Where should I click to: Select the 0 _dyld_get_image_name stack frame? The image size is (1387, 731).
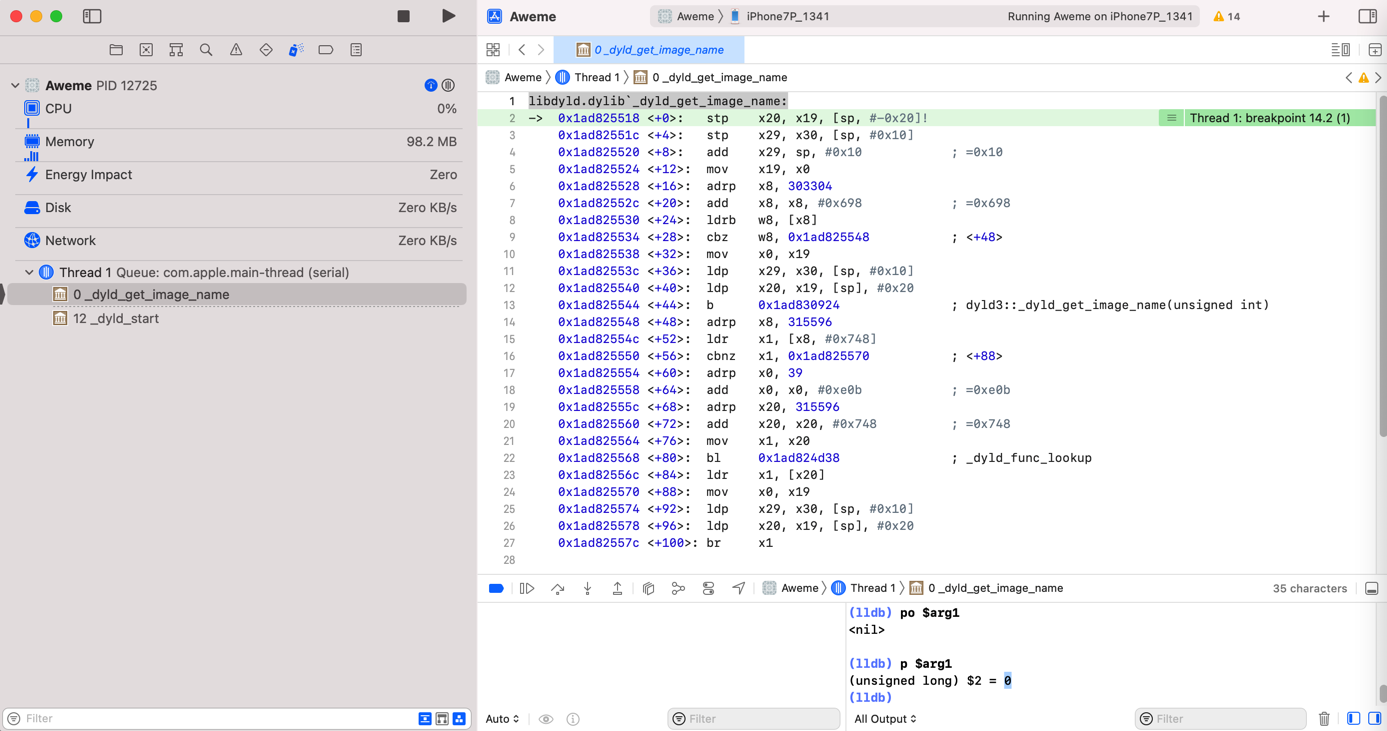coord(237,294)
